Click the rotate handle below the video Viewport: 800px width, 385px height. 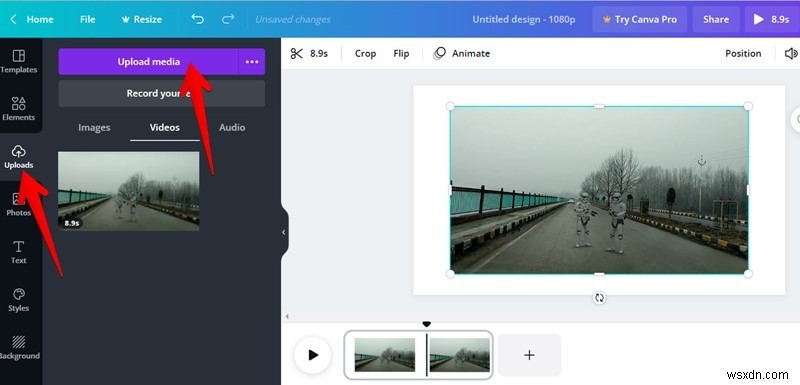pyautogui.click(x=599, y=298)
